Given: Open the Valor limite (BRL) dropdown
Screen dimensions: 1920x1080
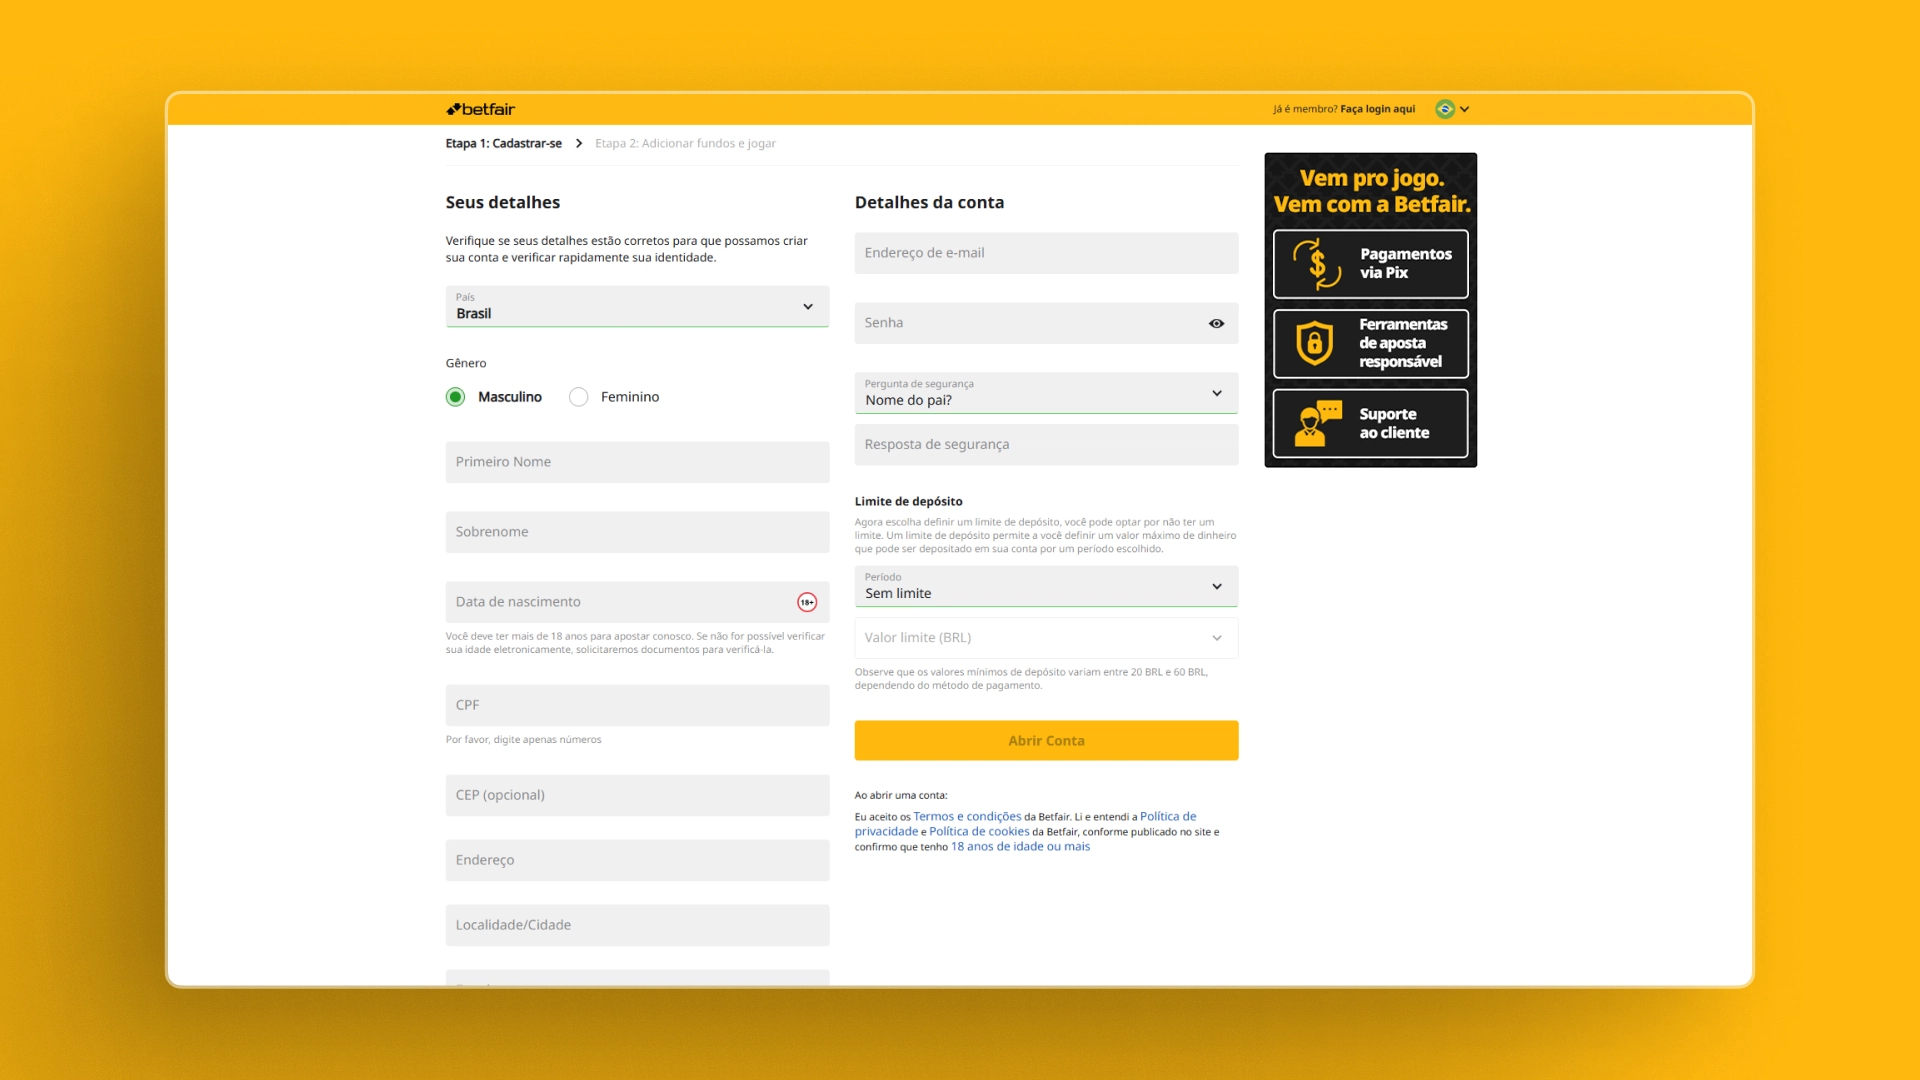Looking at the screenshot, I should pos(1046,638).
